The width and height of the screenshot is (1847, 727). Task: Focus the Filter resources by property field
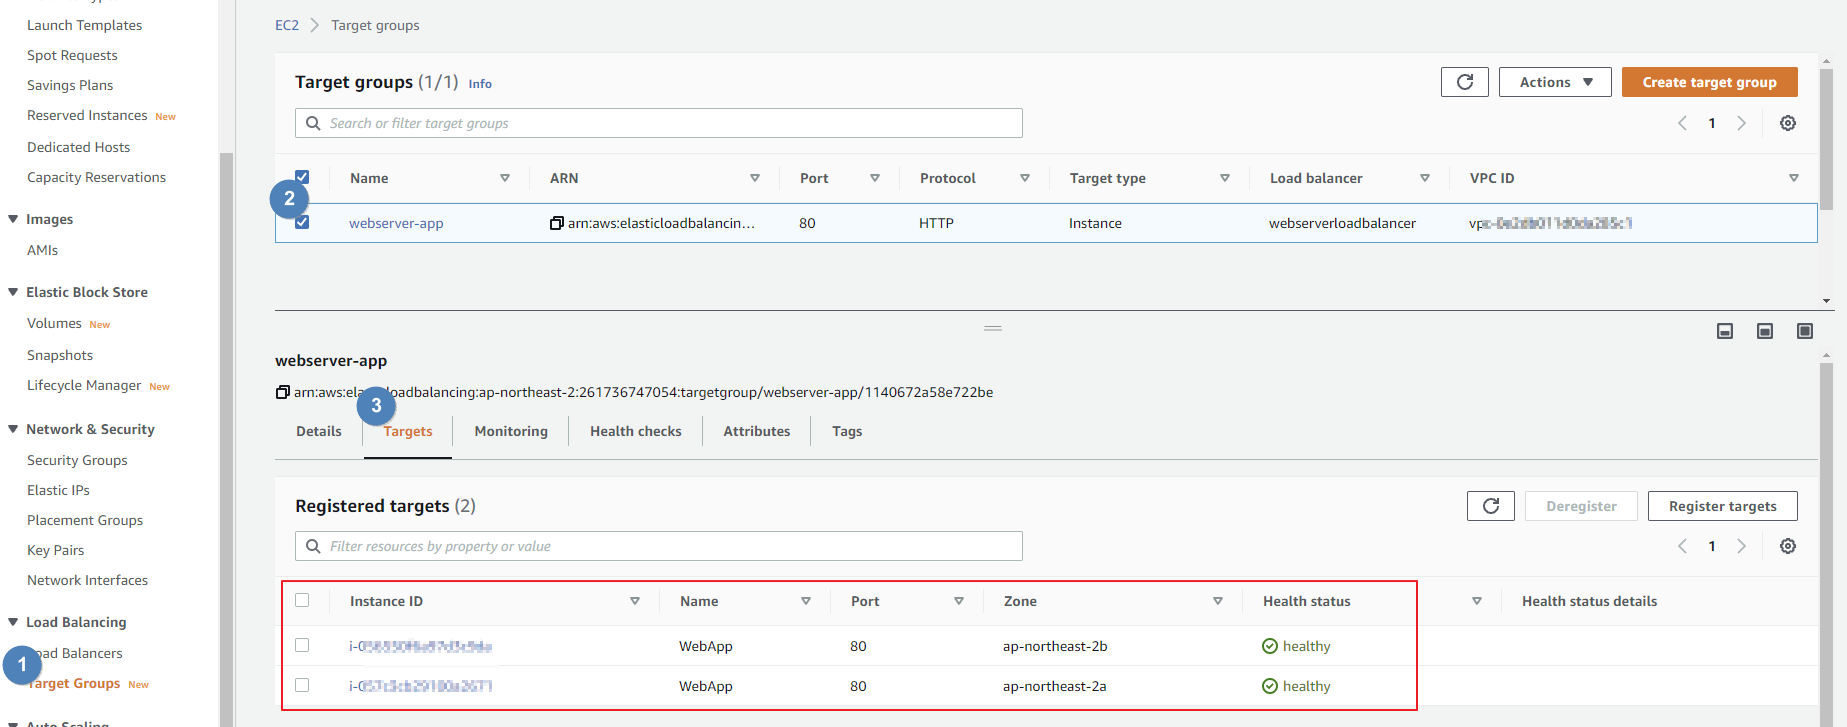659,546
